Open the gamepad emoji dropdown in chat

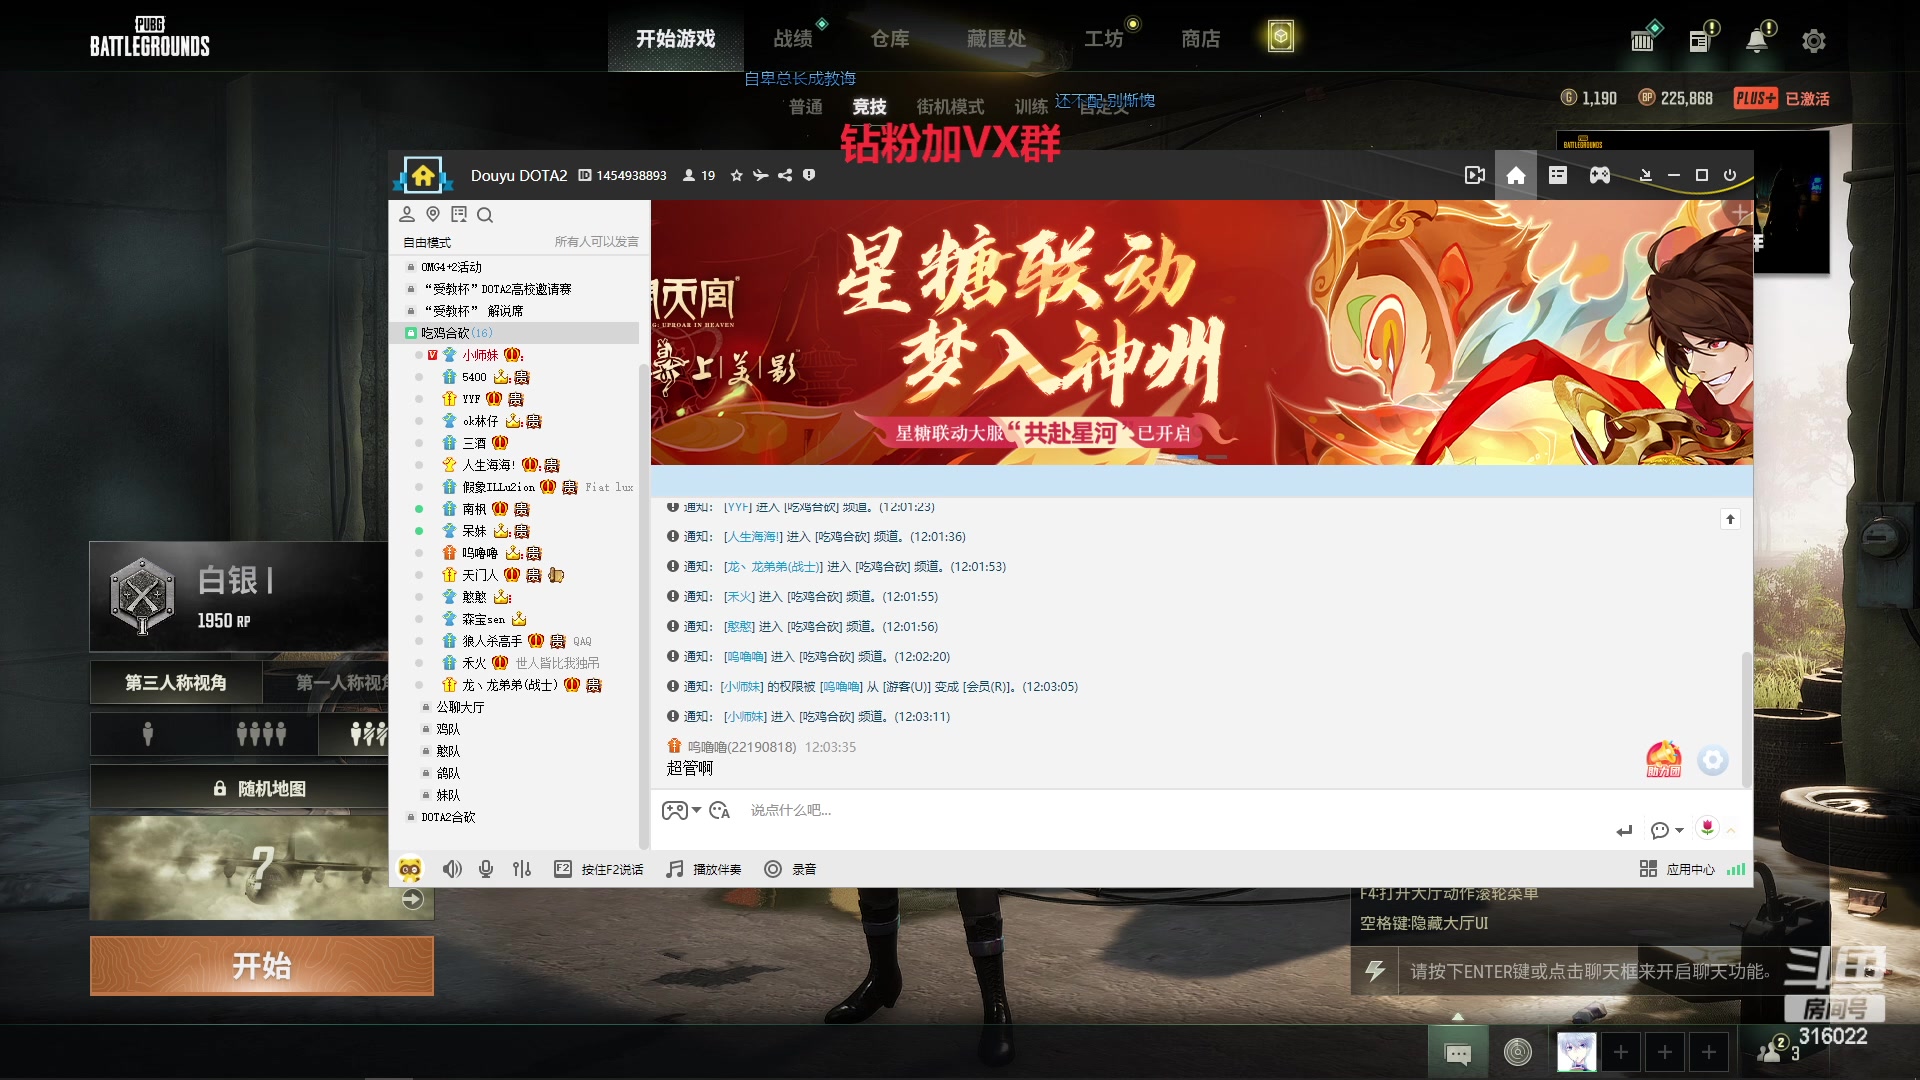coord(681,810)
